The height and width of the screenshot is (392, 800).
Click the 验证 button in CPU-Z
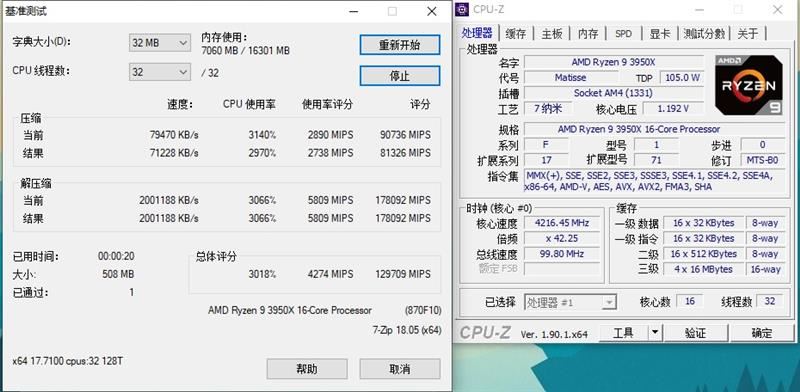click(x=695, y=333)
